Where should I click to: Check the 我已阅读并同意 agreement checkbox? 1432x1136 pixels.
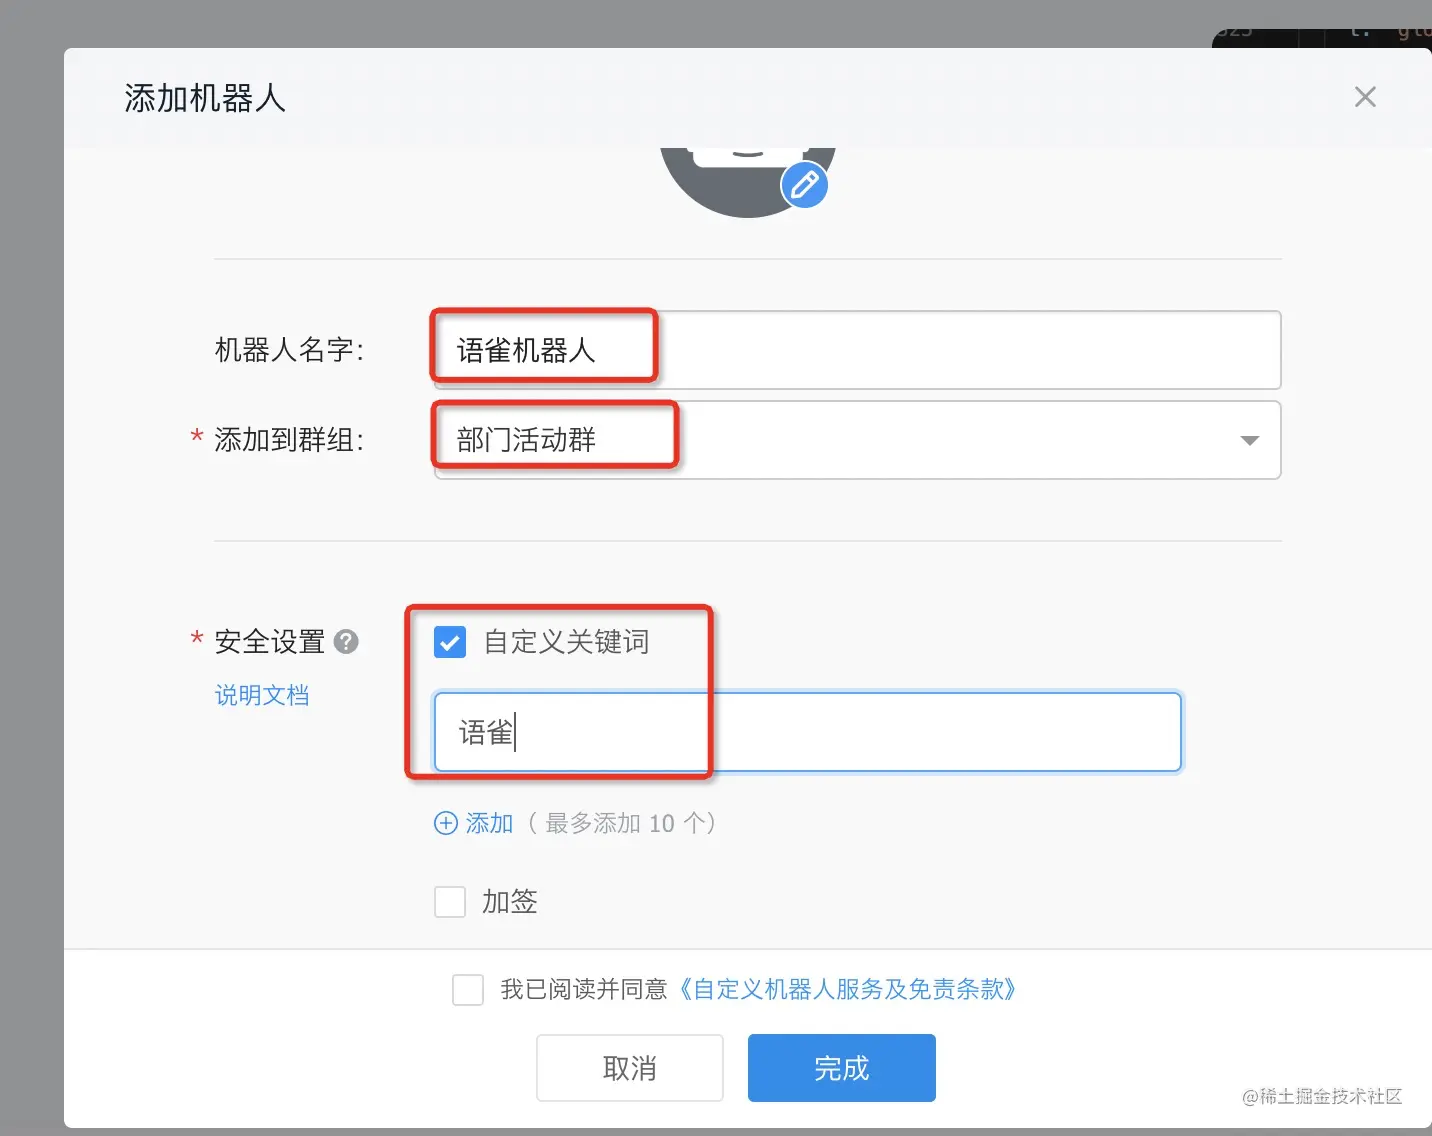(x=468, y=990)
